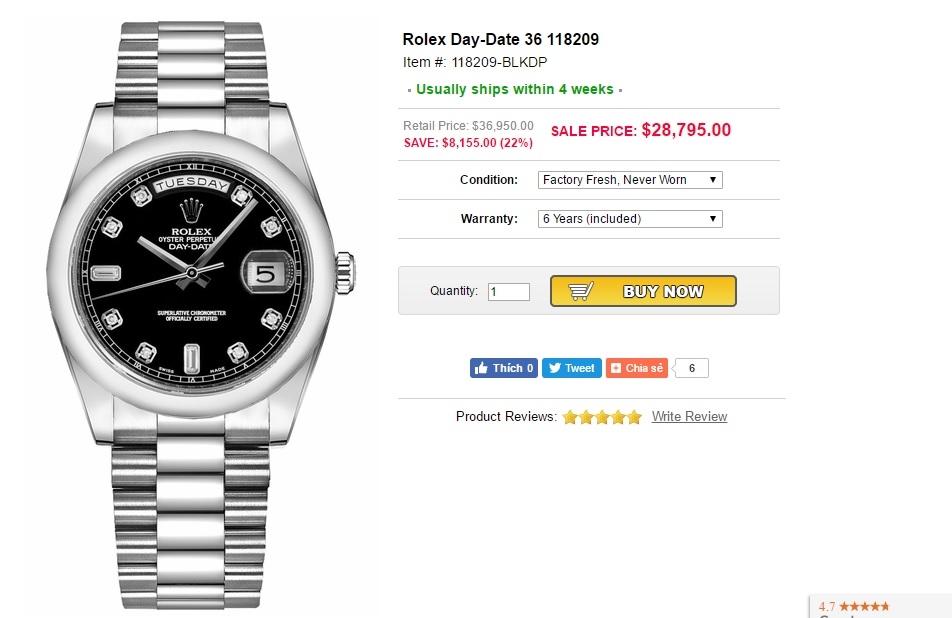This screenshot has width=952, height=618.
Task: Click the share count showing 6
Action: [690, 367]
